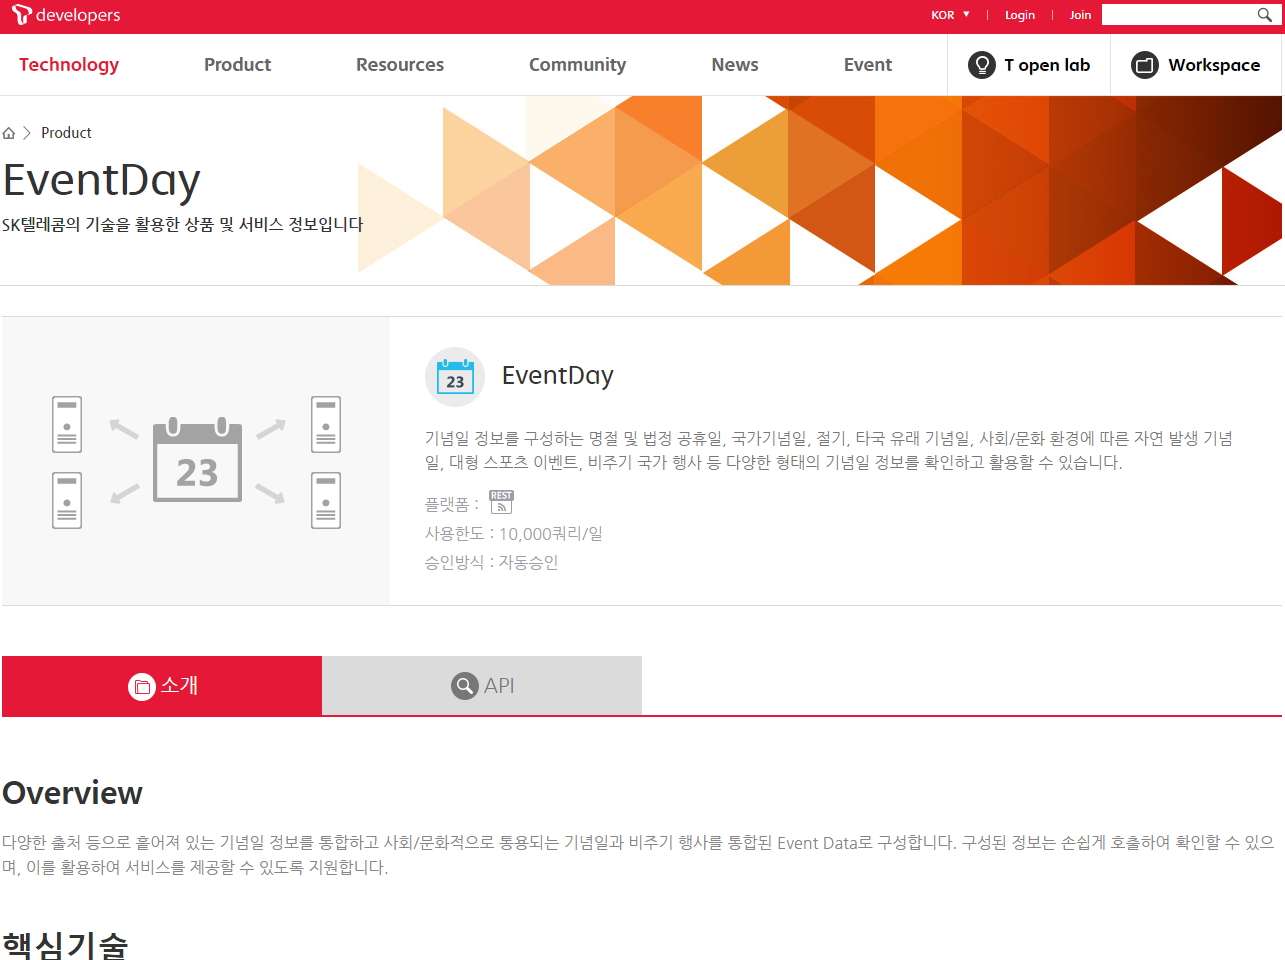Open the Technology menu
Screen dimensions: 1285x960
tap(69, 65)
